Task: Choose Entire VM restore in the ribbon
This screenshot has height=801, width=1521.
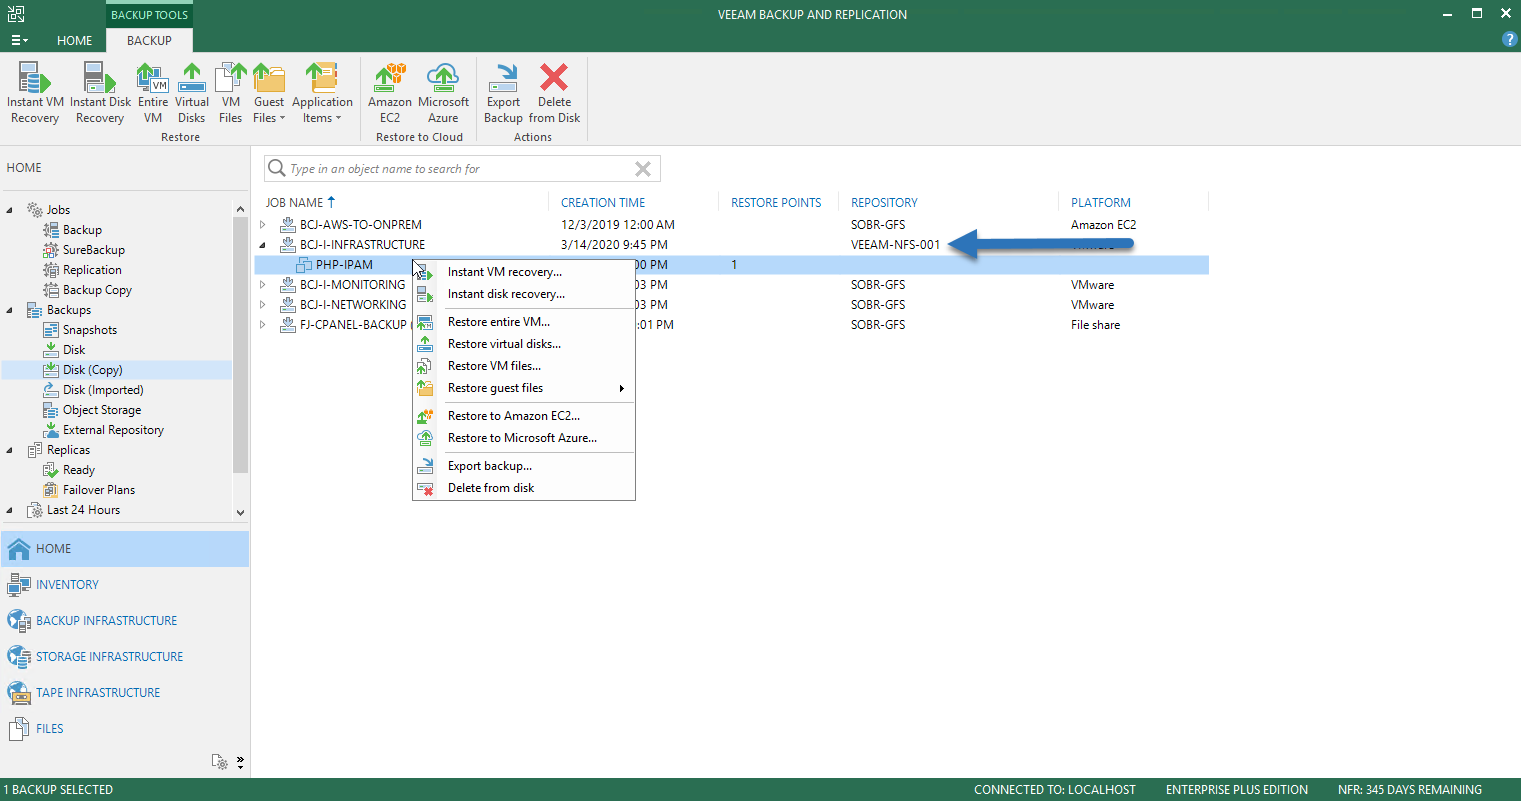Action: point(153,93)
